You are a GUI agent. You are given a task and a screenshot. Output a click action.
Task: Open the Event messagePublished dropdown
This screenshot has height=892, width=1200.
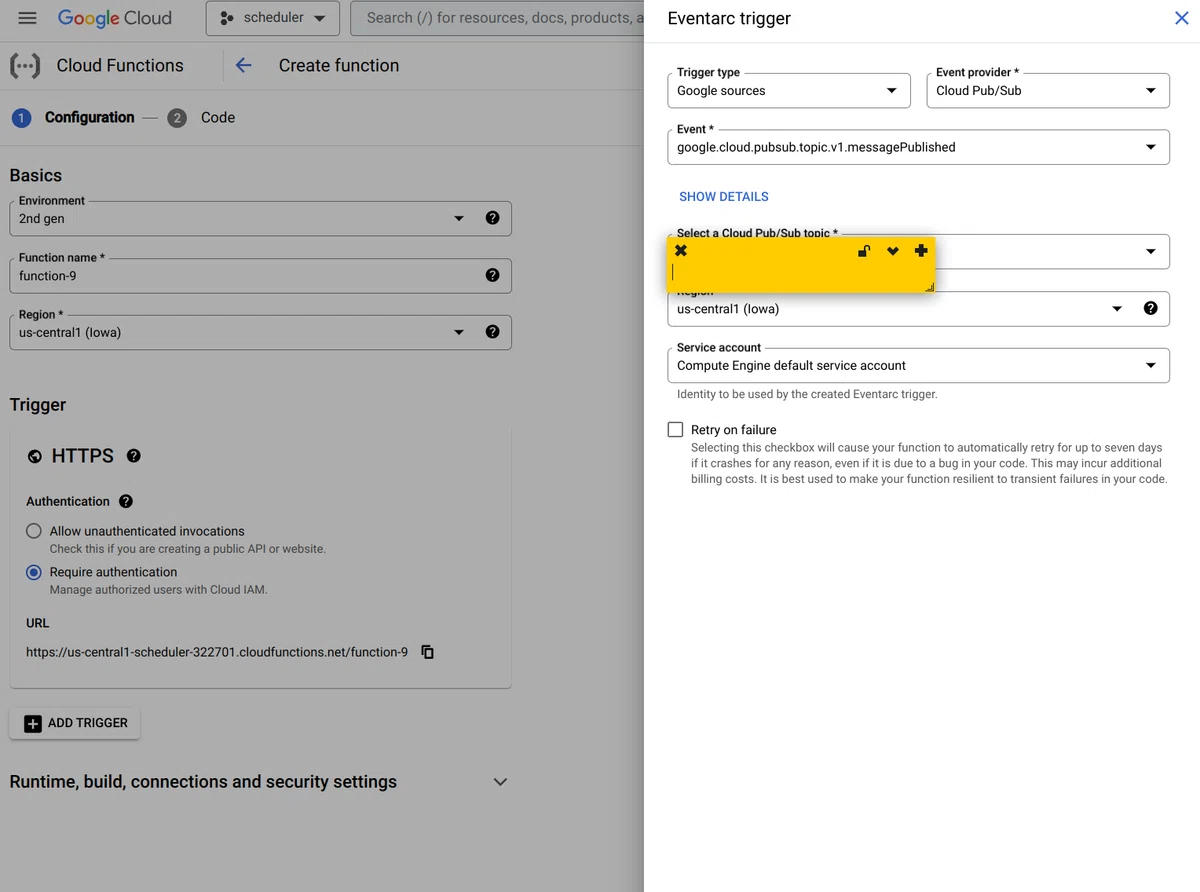point(918,147)
